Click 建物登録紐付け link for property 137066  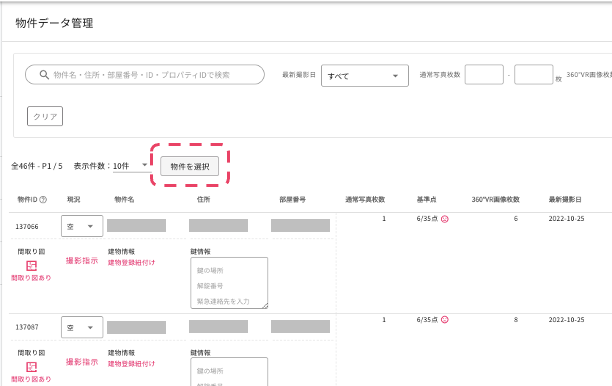click(132, 263)
